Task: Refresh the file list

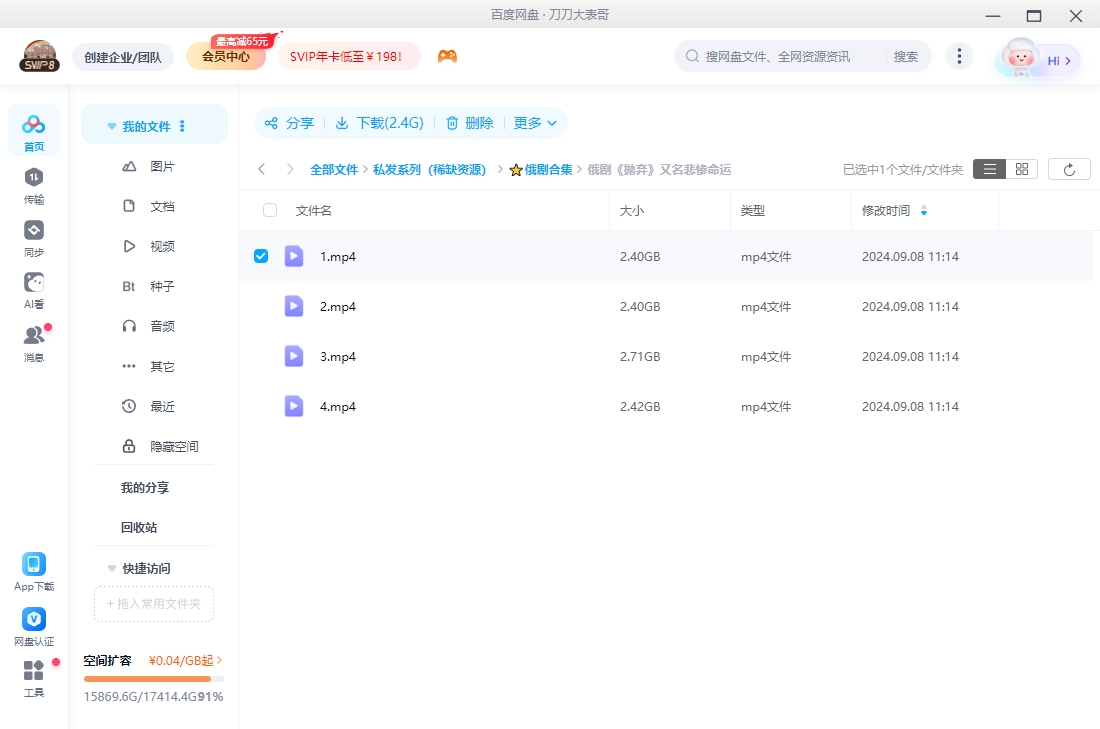Action: (x=1069, y=168)
